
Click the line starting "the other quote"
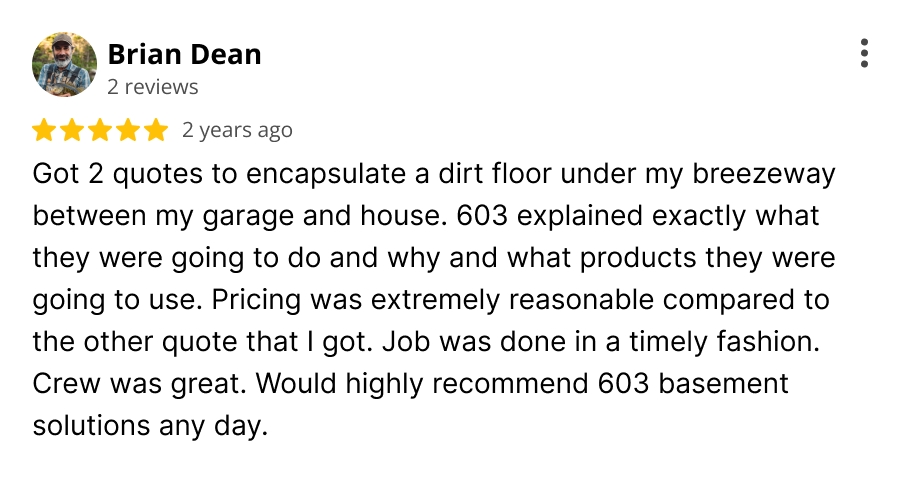pos(426,342)
